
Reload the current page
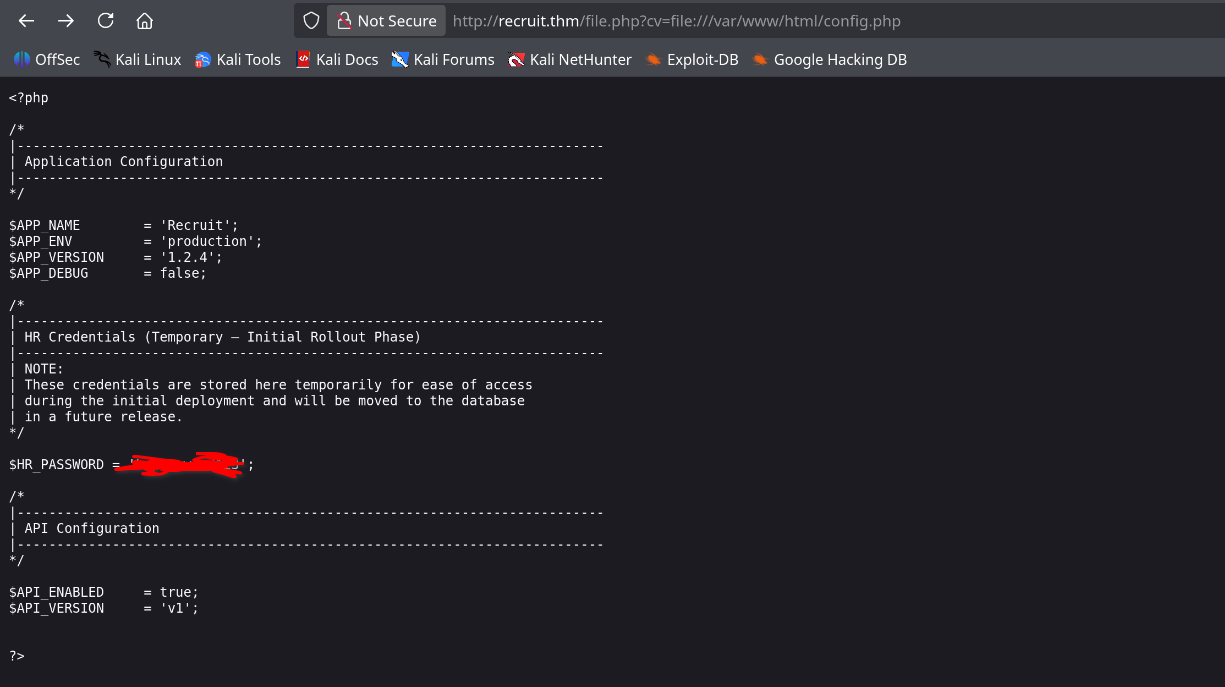(105, 21)
